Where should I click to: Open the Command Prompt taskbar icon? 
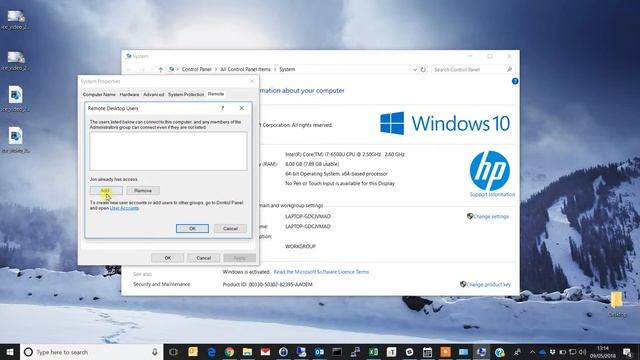coord(337,352)
